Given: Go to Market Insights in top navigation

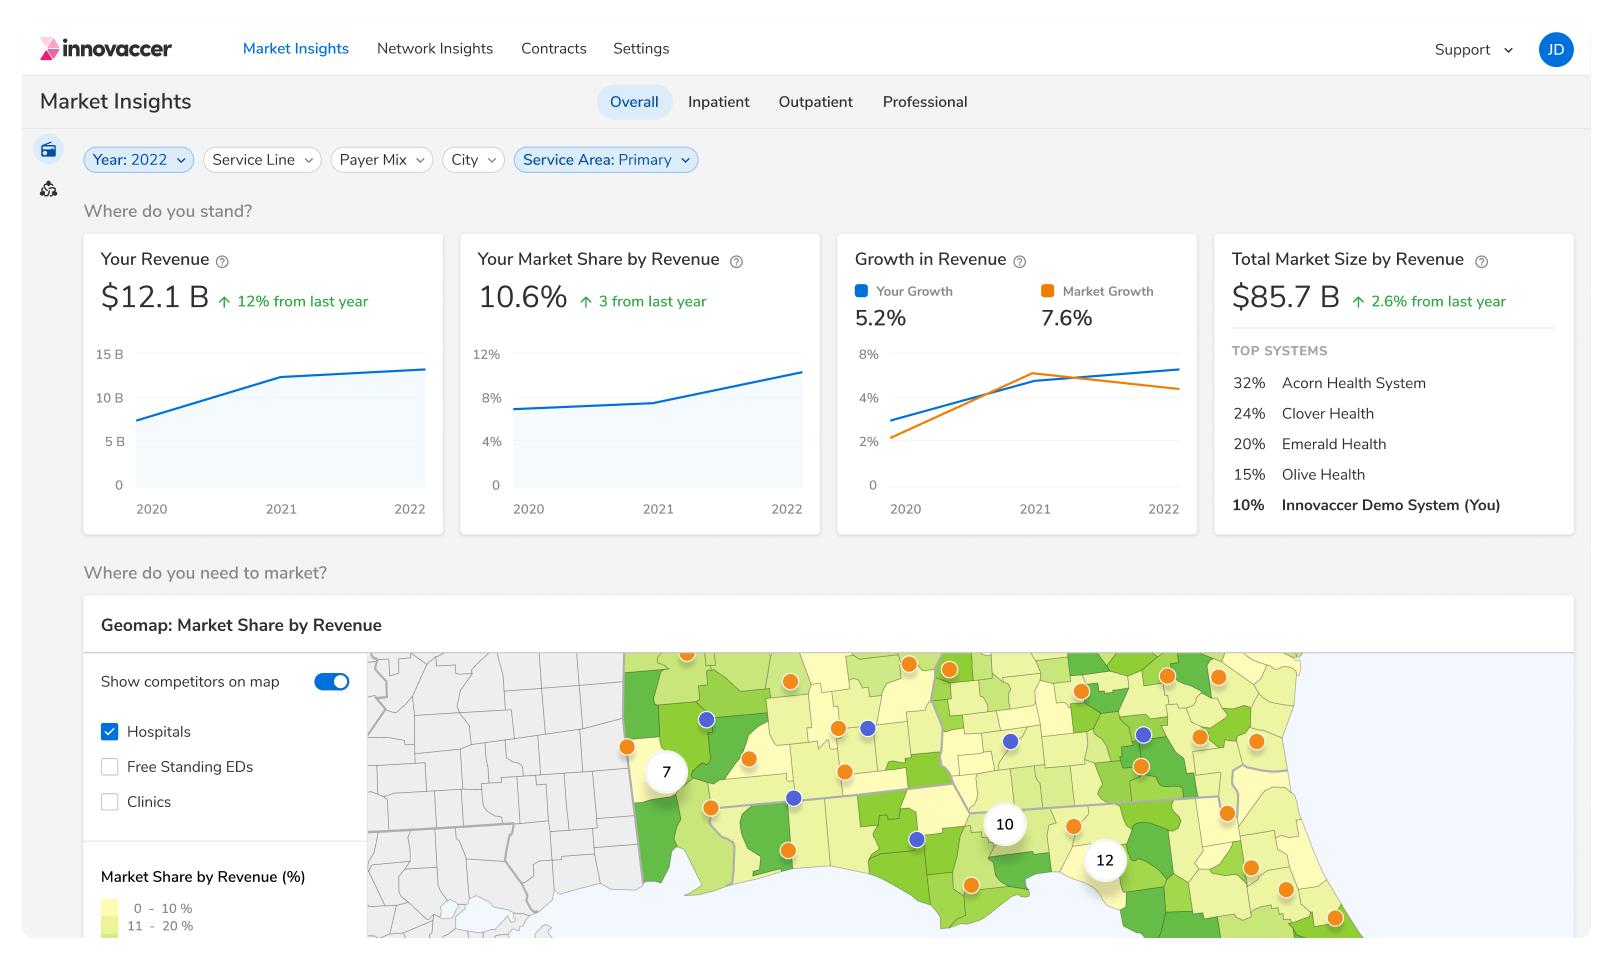Looking at the screenshot, I should pyautogui.click(x=296, y=49).
